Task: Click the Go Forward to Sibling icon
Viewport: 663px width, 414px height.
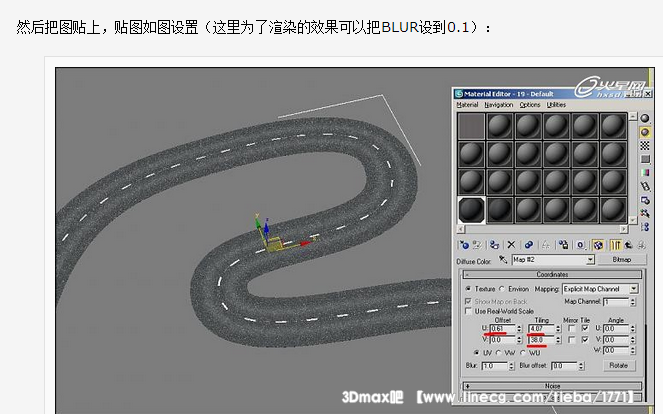Action: 641,245
